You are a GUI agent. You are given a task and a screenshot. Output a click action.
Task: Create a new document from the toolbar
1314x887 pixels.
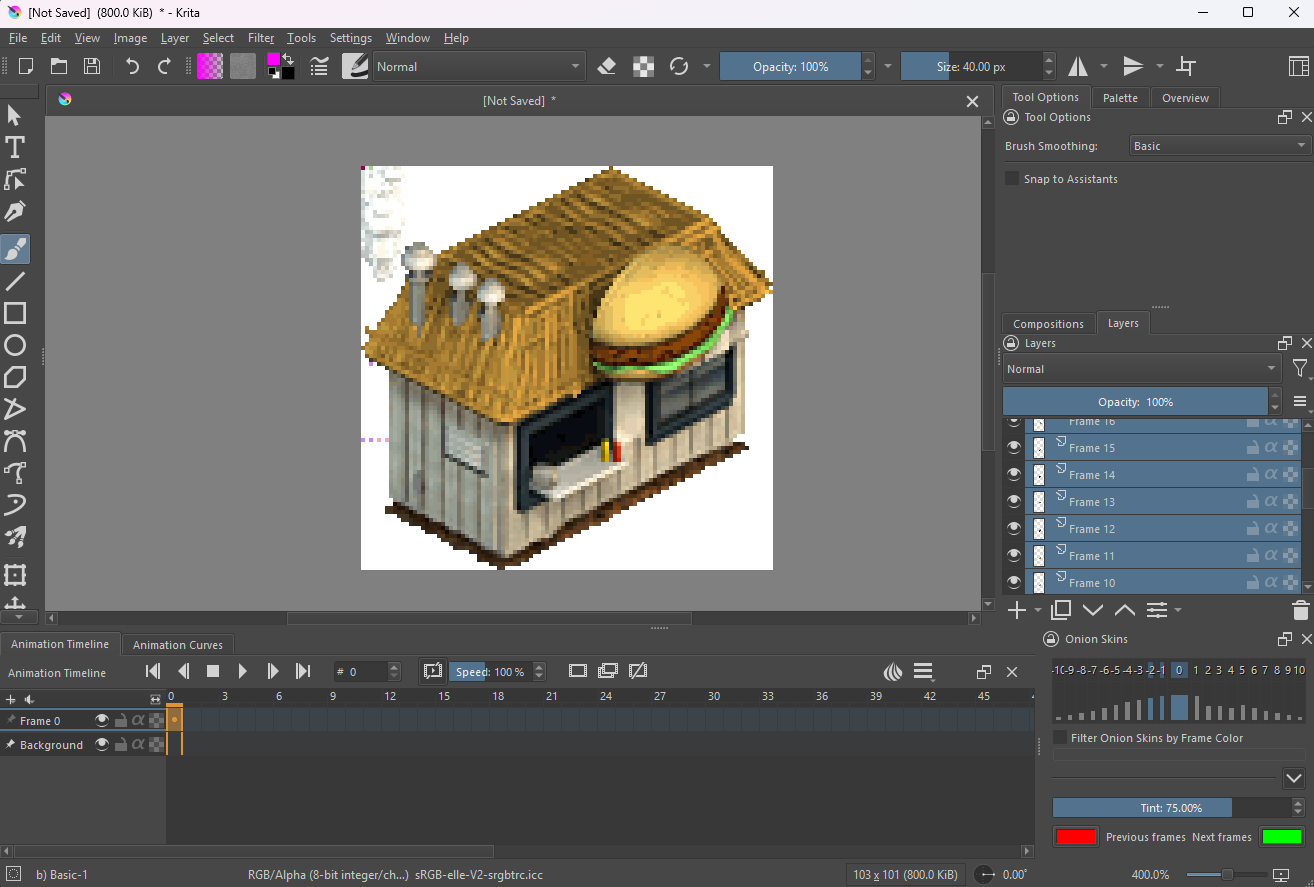27,66
